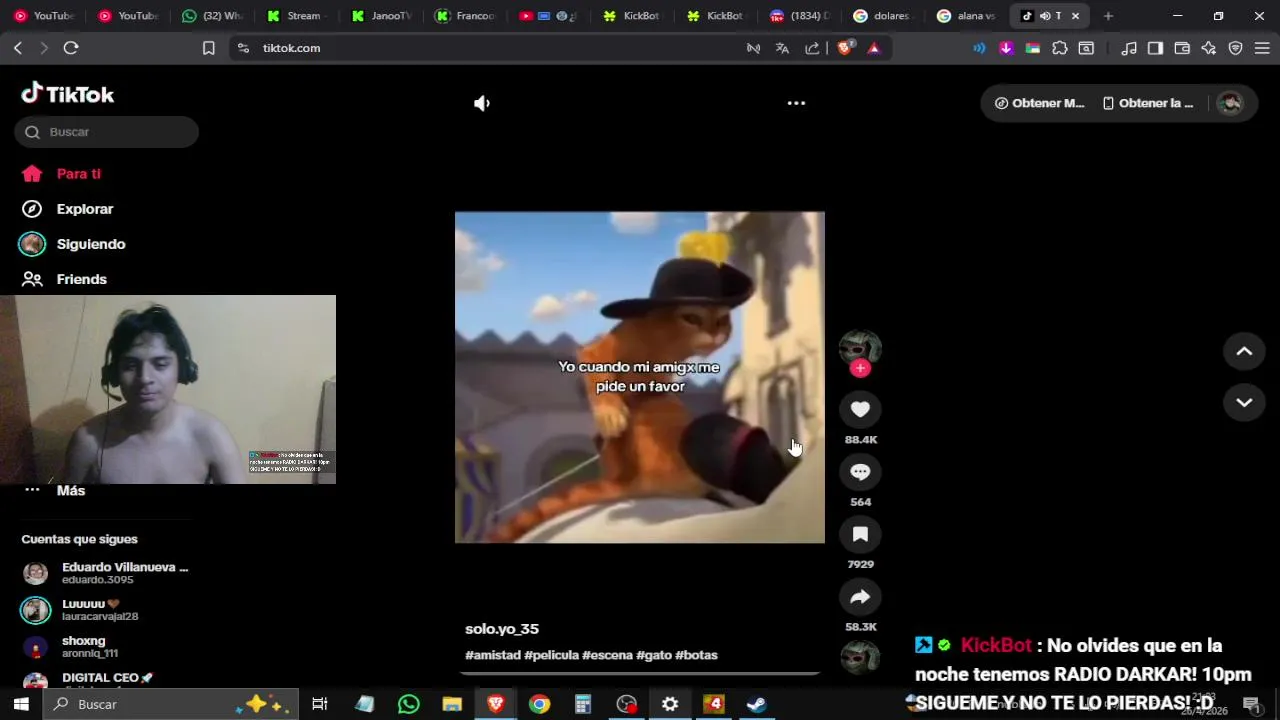Open WhatsApp from the taskbar
Viewport: 1280px width, 720px height.
pos(408,704)
